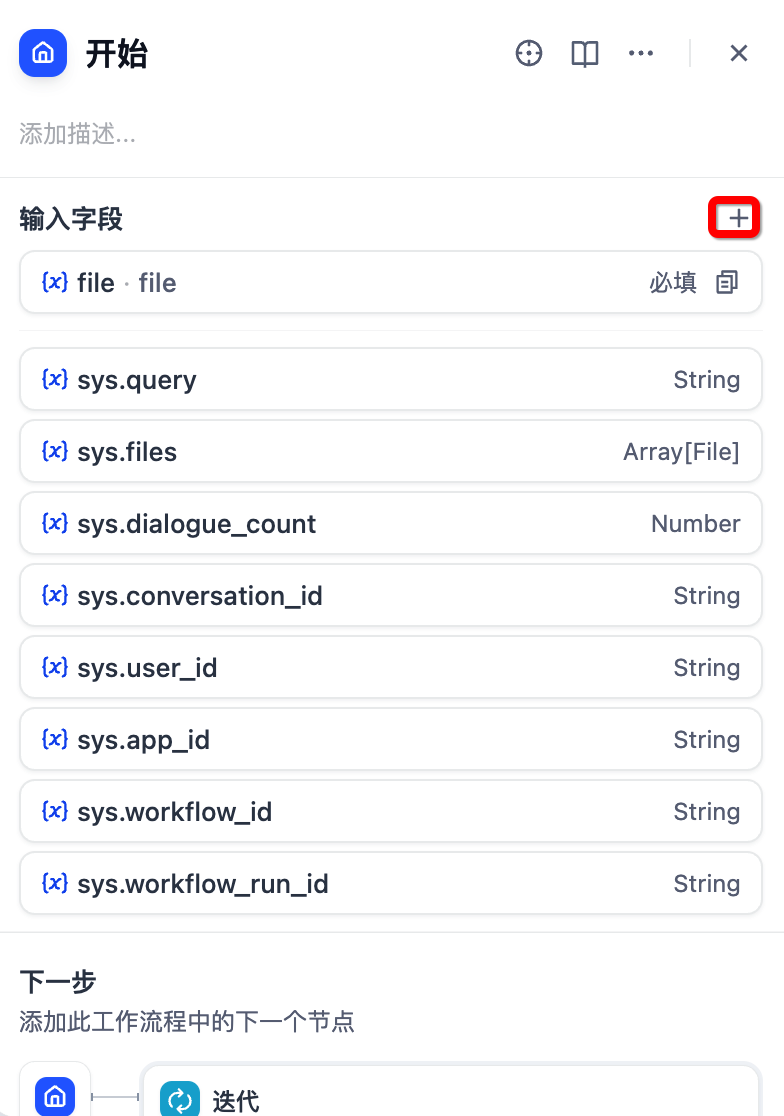784x1116 pixels.
Task: Close the Start node panel
Action: point(738,53)
